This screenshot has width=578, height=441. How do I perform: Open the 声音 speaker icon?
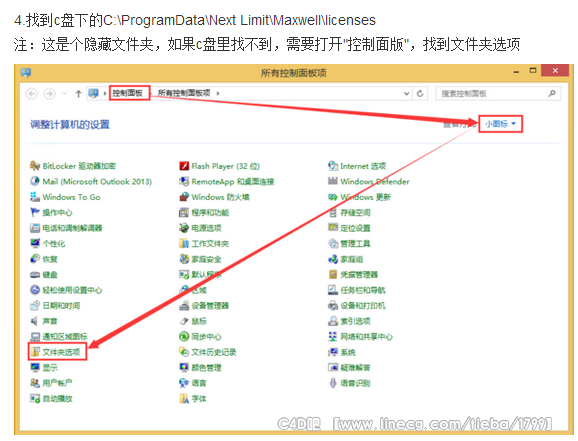[x=34, y=321]
